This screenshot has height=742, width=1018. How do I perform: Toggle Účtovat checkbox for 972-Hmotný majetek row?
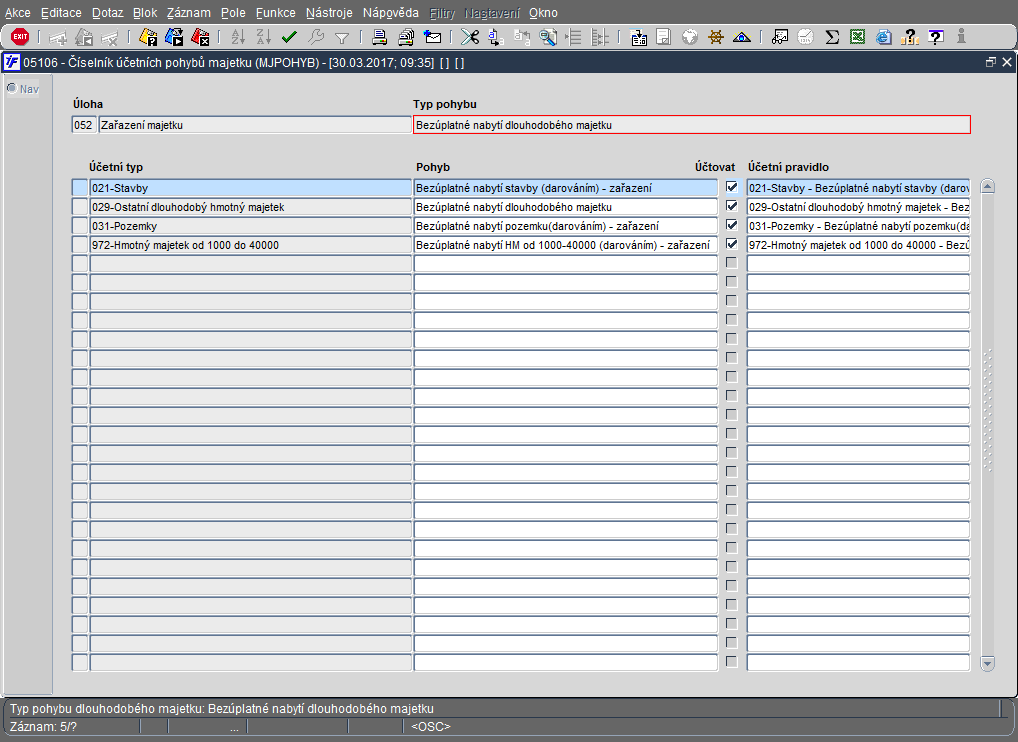tap(732, 244)
